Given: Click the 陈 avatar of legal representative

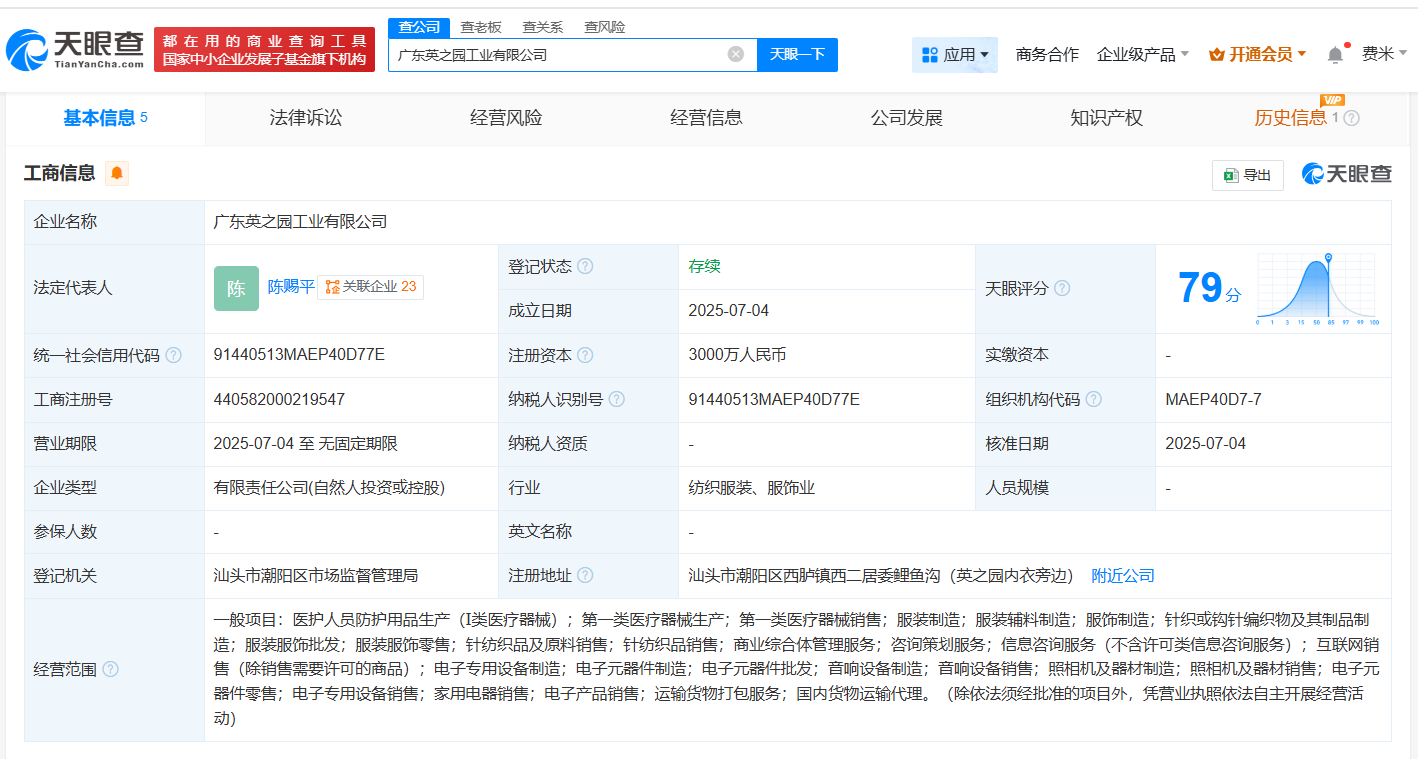Looking at the screenshot, I should (x=236, y=288).
